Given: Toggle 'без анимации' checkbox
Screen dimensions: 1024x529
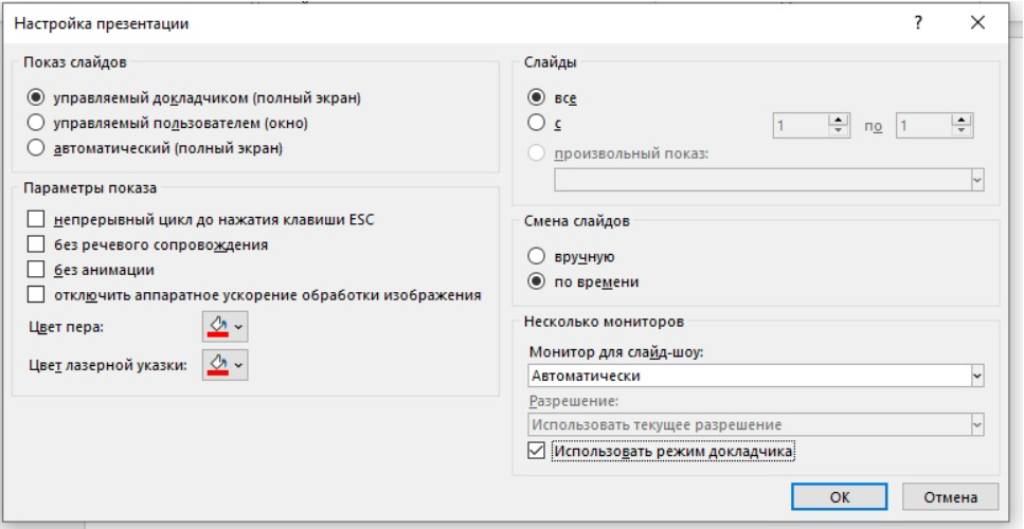Looking at the screenshot, I should pos(37,269).
